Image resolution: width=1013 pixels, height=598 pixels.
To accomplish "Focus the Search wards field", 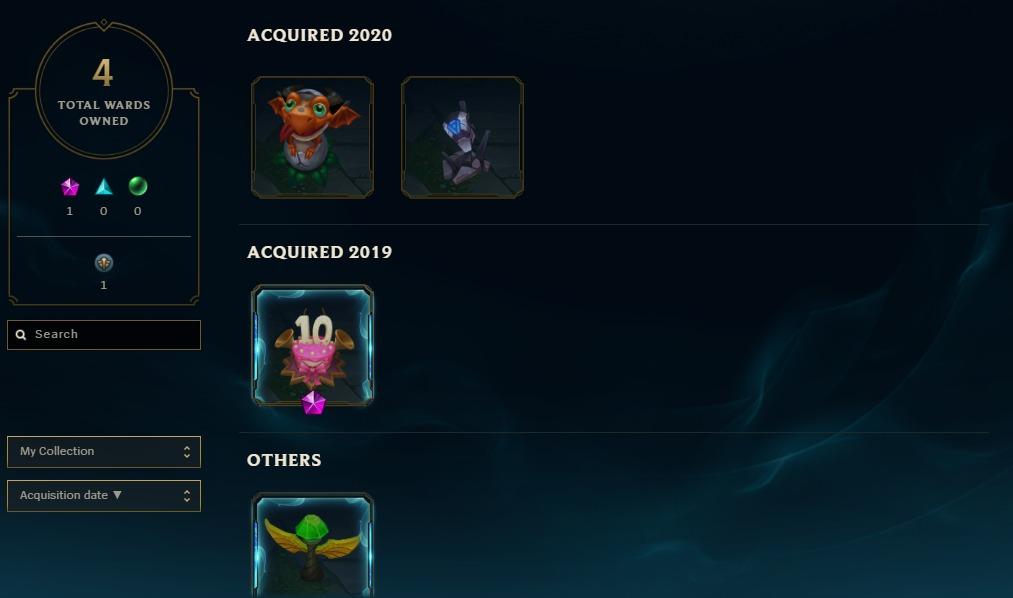I will pos(104,335).
